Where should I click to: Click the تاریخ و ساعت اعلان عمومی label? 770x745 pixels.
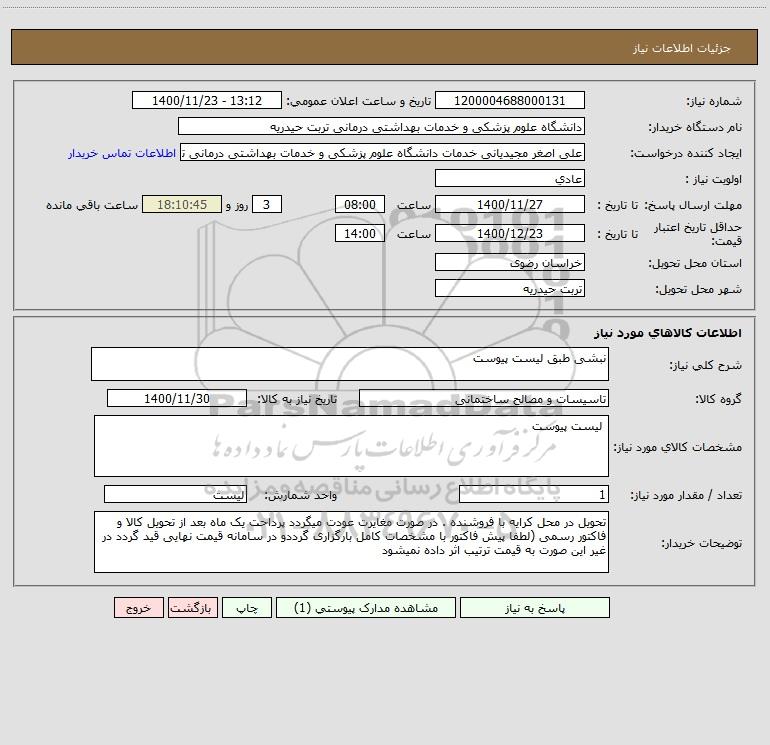tap(358, 101)
